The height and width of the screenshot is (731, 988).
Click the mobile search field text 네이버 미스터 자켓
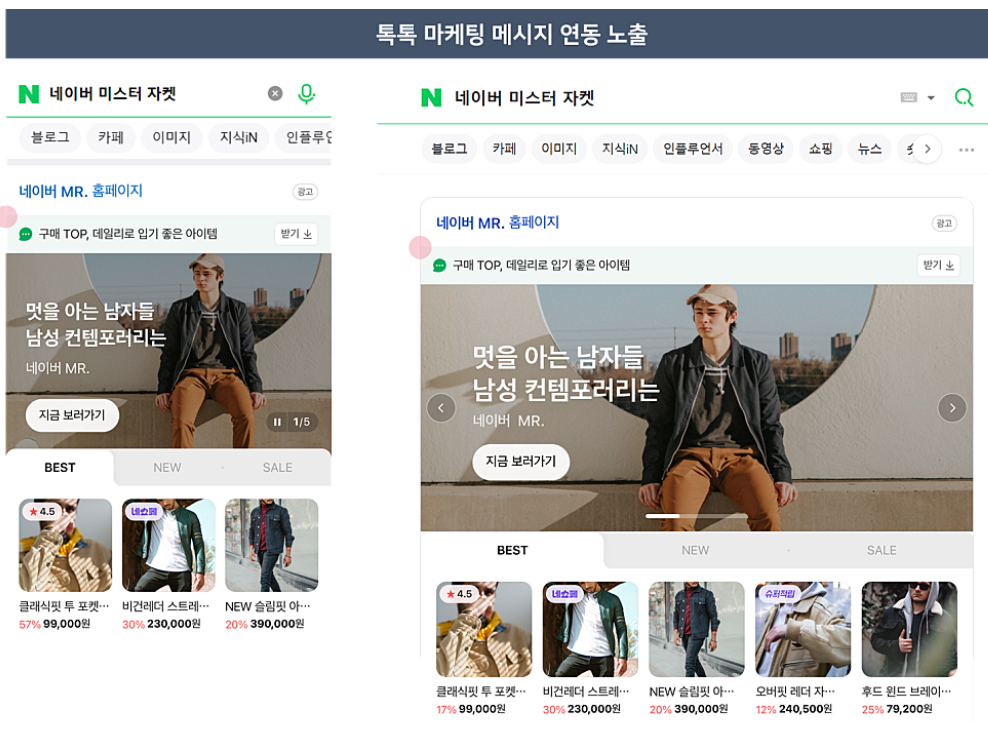[x=113, y=93]
